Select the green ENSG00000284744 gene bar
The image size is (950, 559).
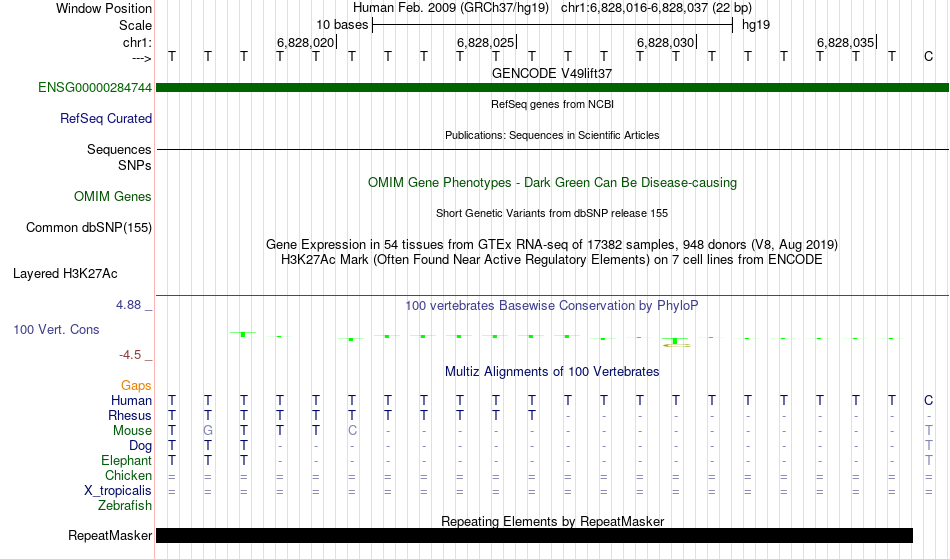coord(552,88)
